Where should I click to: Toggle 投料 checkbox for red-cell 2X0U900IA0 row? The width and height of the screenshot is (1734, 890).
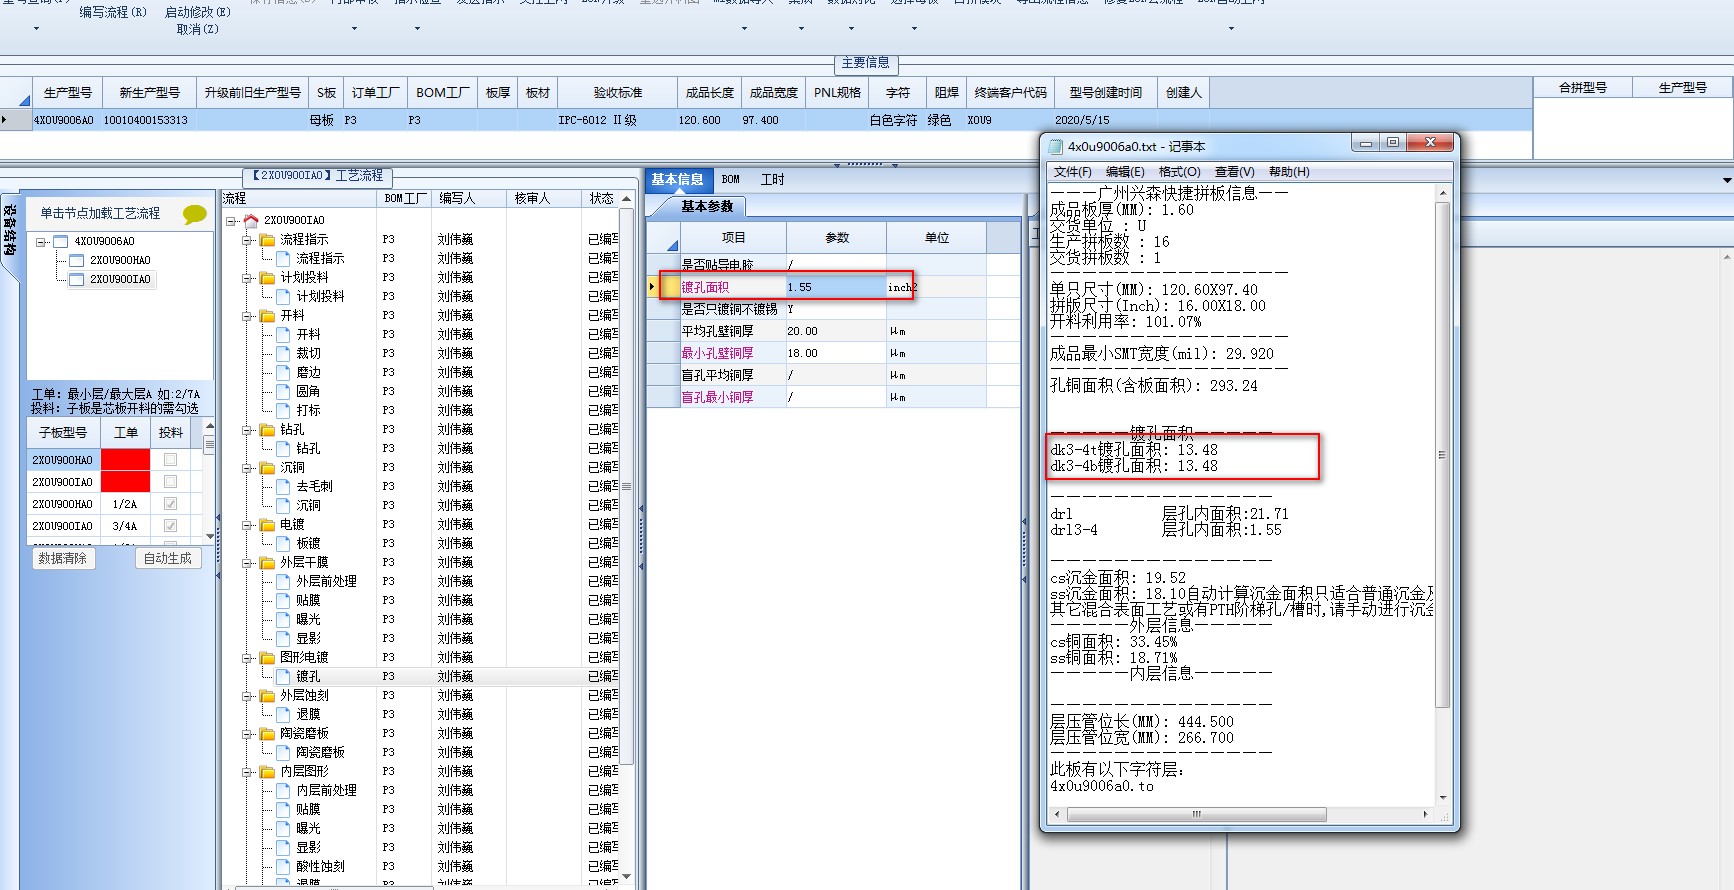coord(170,482)
